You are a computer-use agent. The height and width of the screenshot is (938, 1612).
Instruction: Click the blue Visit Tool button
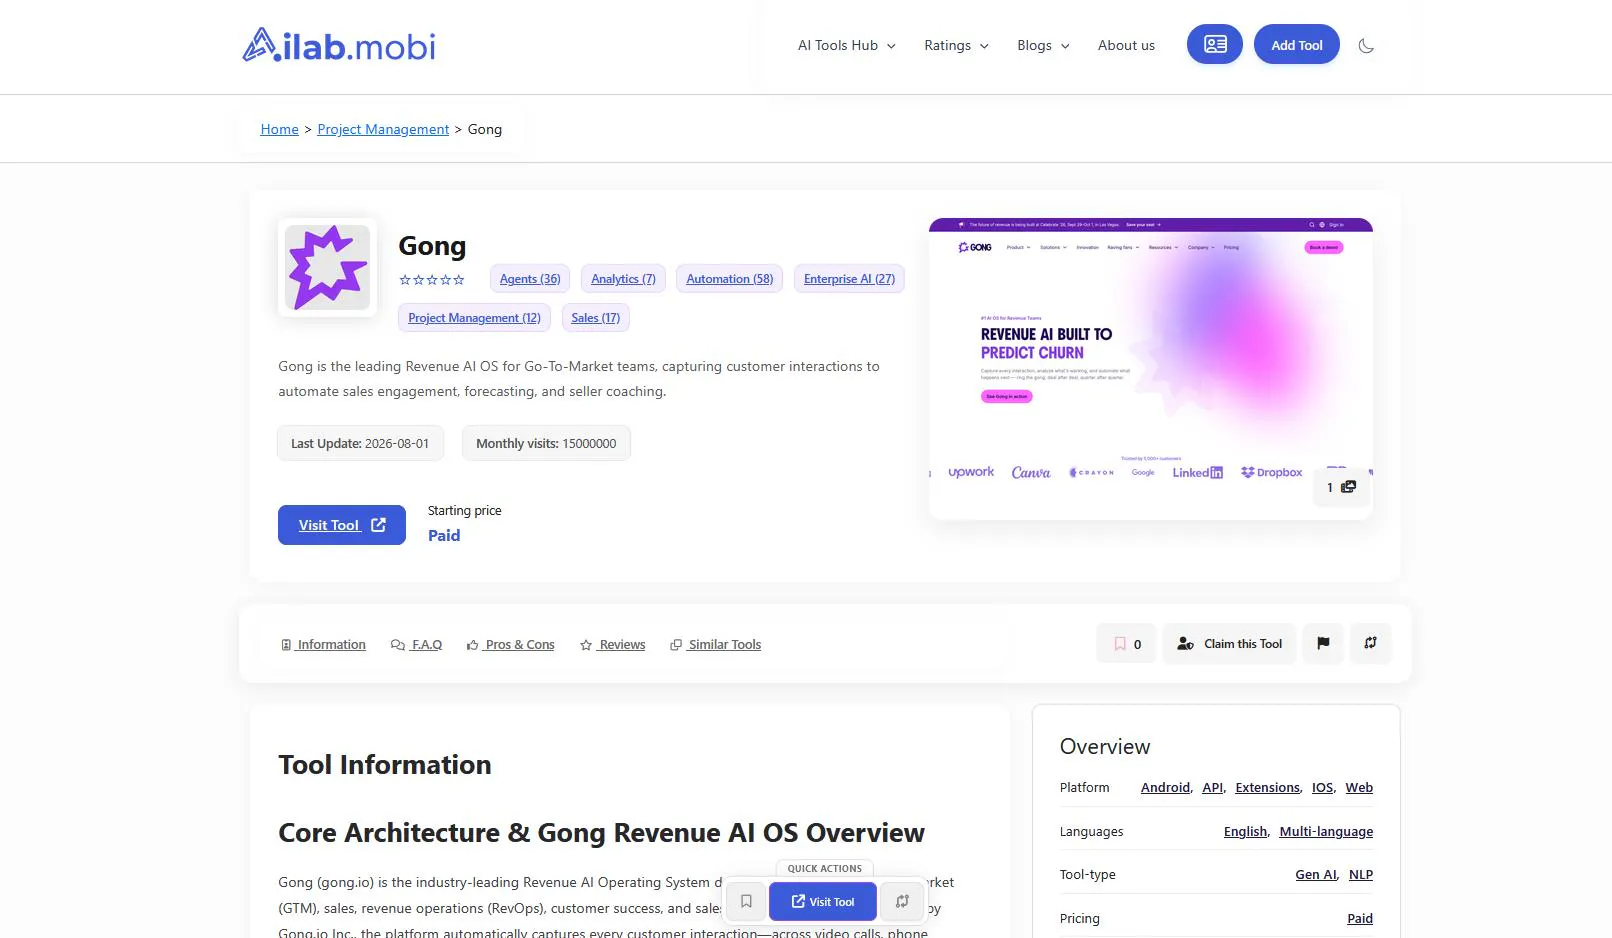(x=342, y=525)
